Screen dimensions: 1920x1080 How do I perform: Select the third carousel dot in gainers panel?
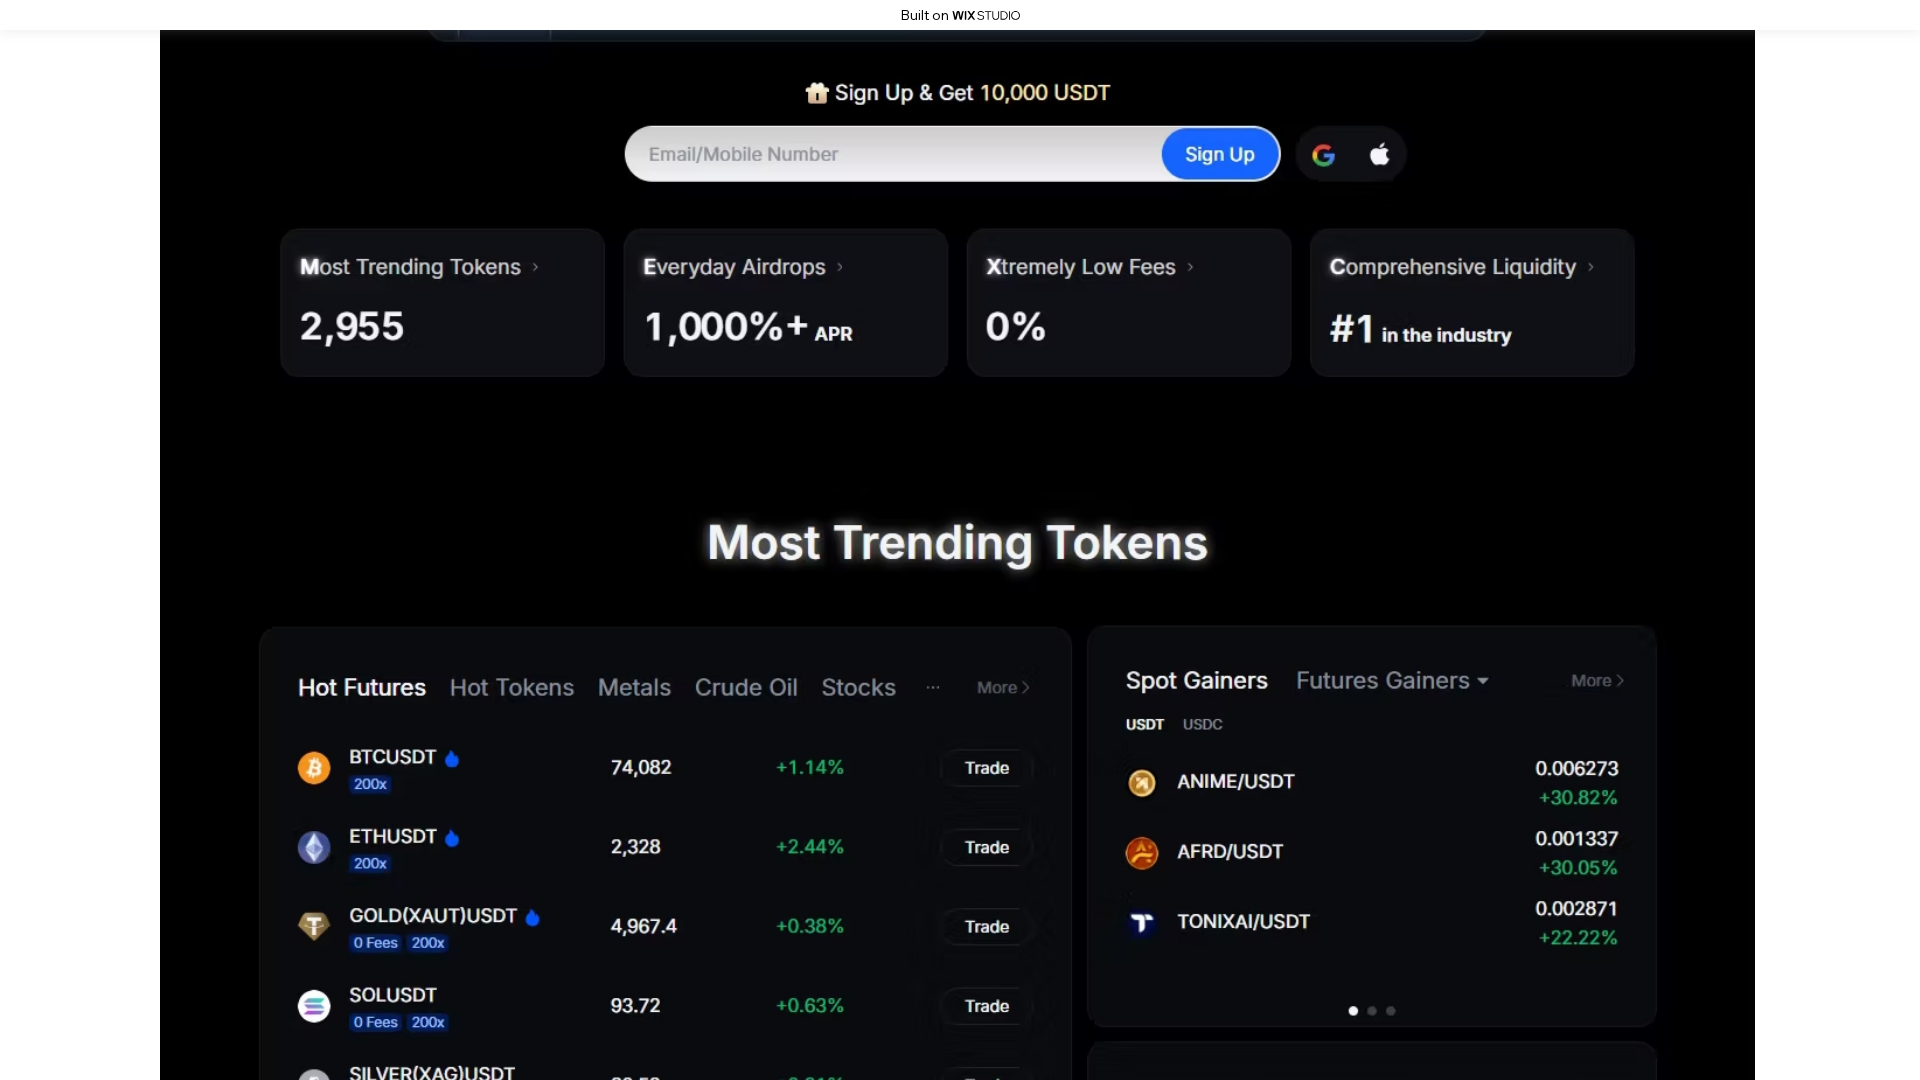(1391, 1011)
